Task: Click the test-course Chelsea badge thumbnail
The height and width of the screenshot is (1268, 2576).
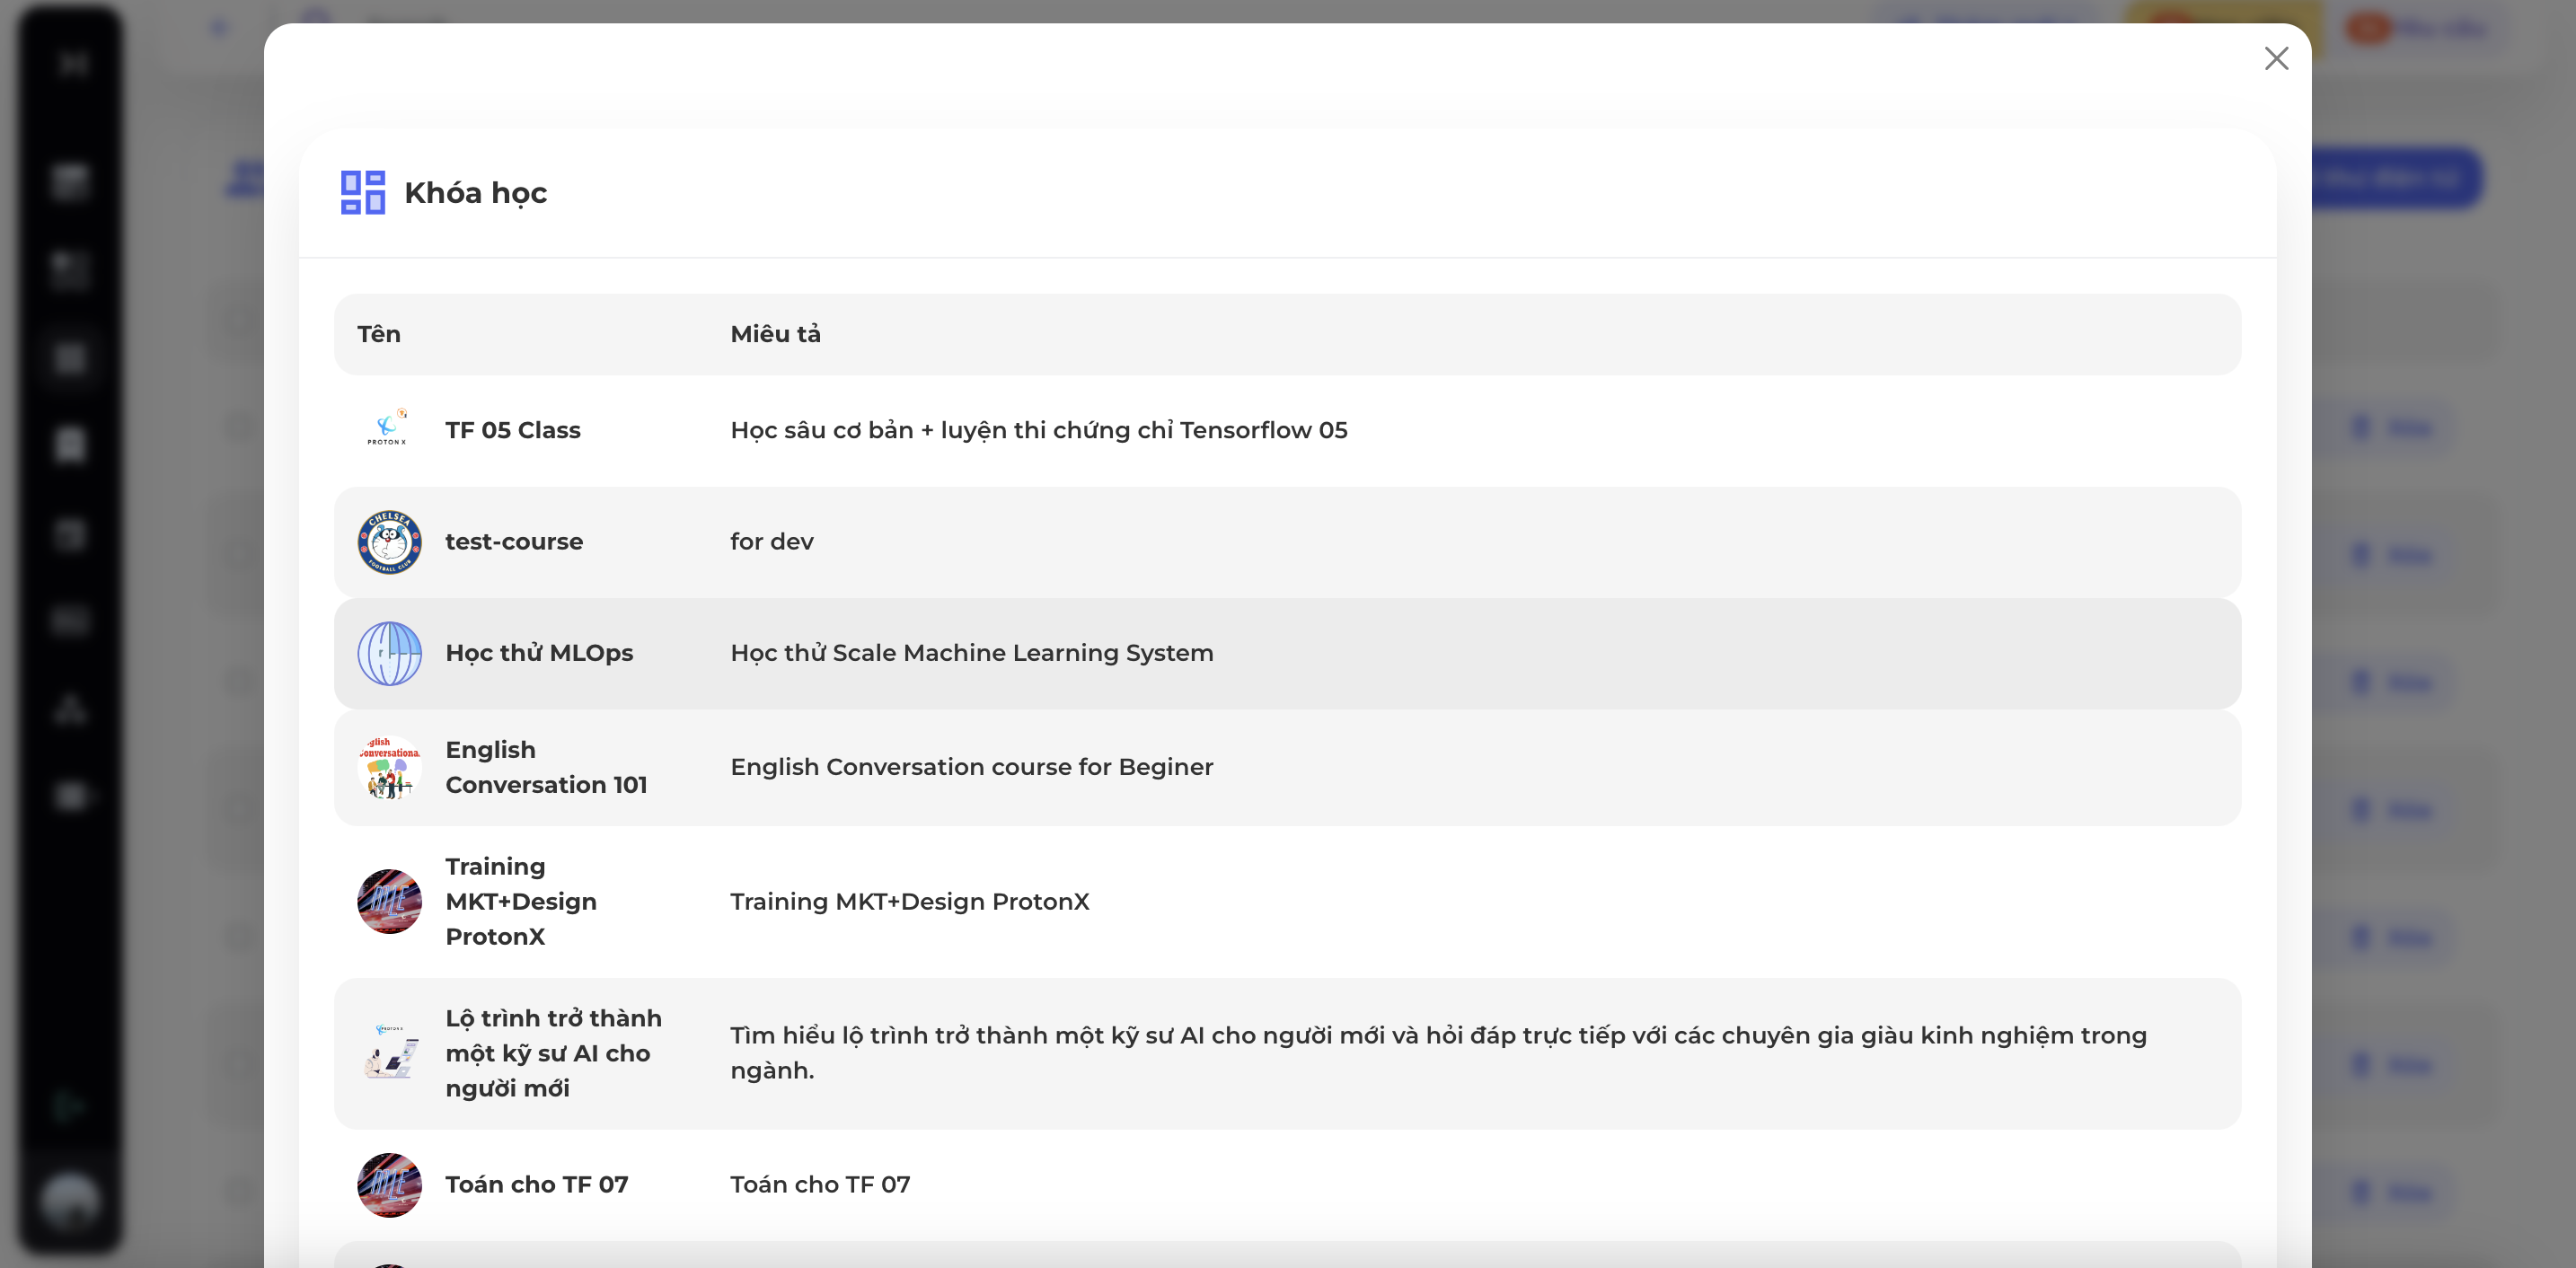Action: coord(389,542)
